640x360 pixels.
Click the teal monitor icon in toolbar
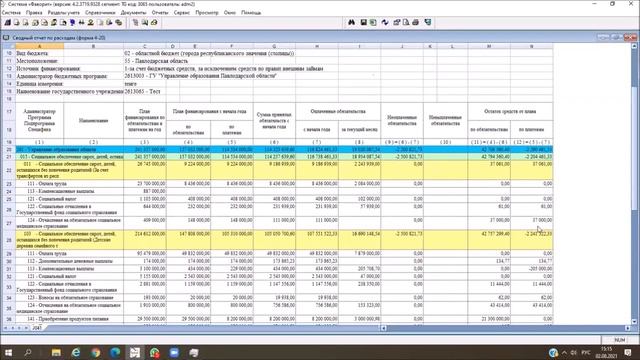(x=428, y=22)
